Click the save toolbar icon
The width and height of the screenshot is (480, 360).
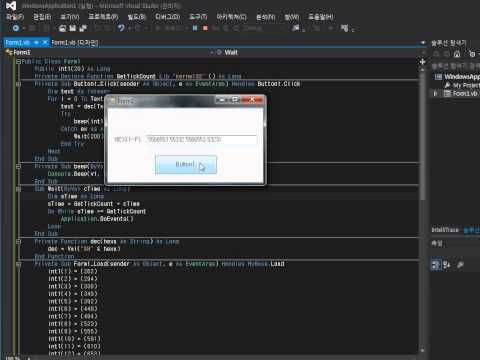[x=73, y=28]
